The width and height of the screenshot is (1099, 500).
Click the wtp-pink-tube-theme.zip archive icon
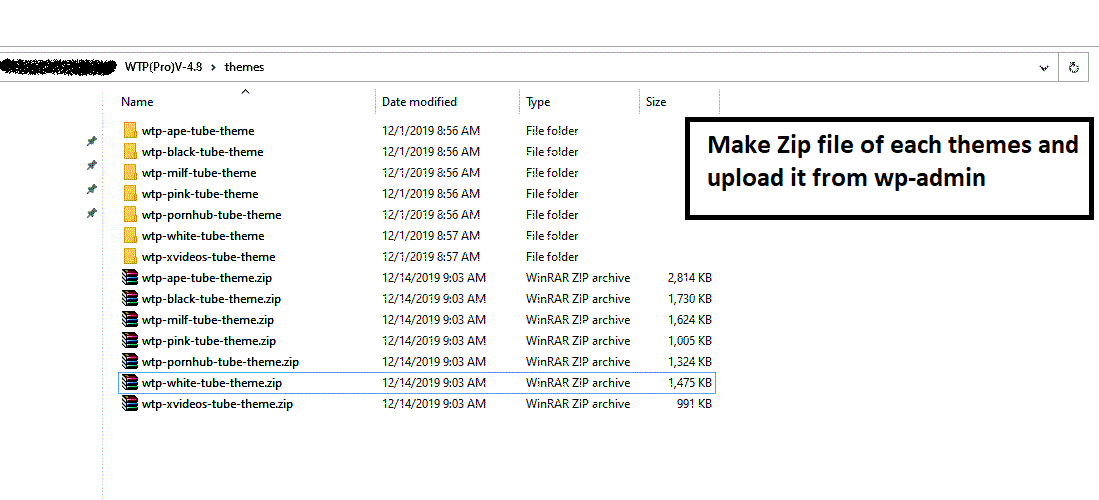(x=130, y=341)
